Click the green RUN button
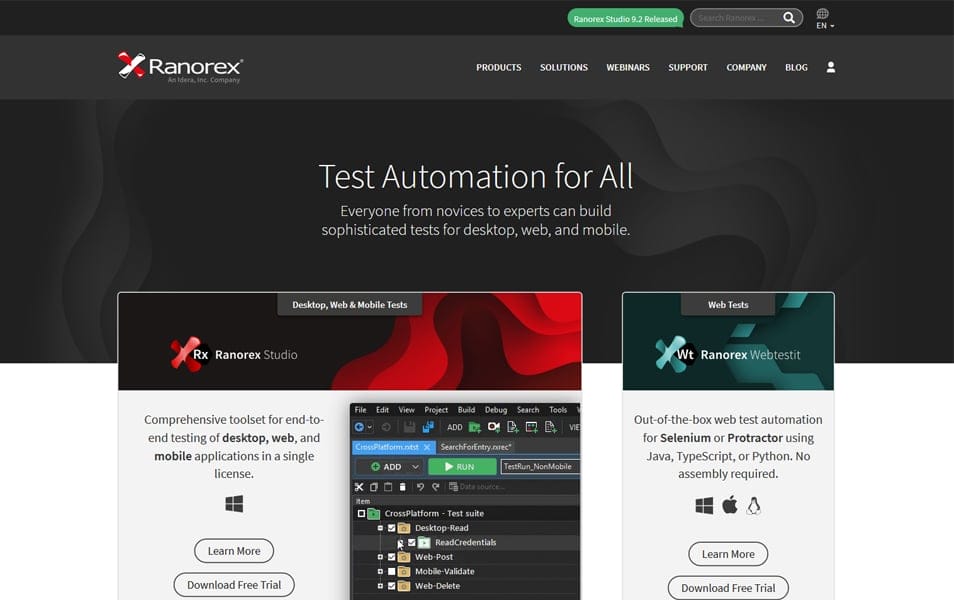The image size is (954, 600). pyautogui.click(x=462, y=467)
